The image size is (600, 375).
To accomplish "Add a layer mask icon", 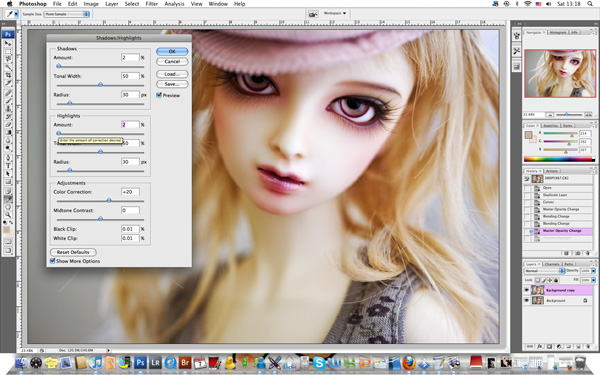I will click(x=549, y=346).
